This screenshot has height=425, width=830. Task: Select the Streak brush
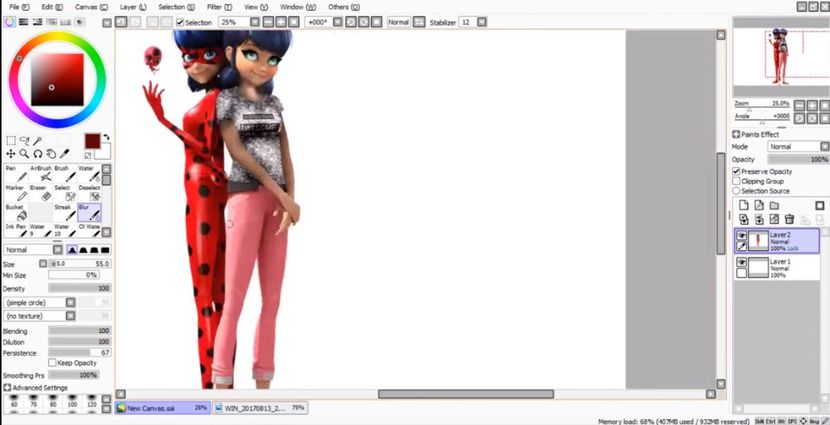tap(65, 213)
